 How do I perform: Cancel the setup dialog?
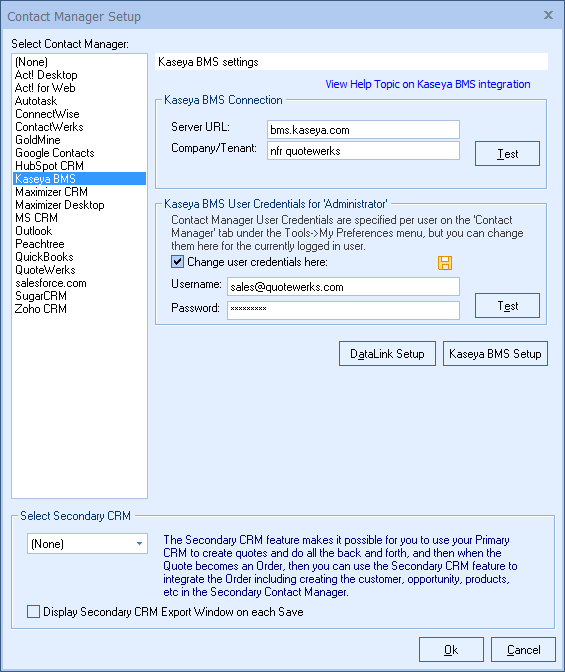click(523, 650)
